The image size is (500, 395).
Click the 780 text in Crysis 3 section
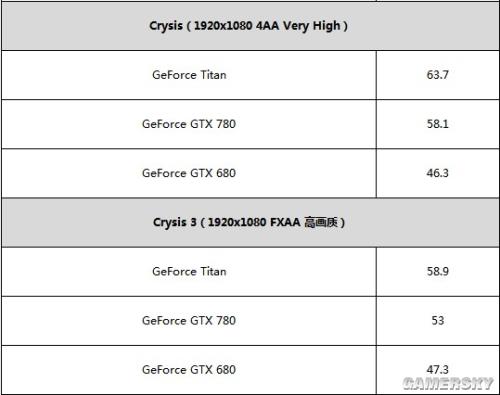226,321
